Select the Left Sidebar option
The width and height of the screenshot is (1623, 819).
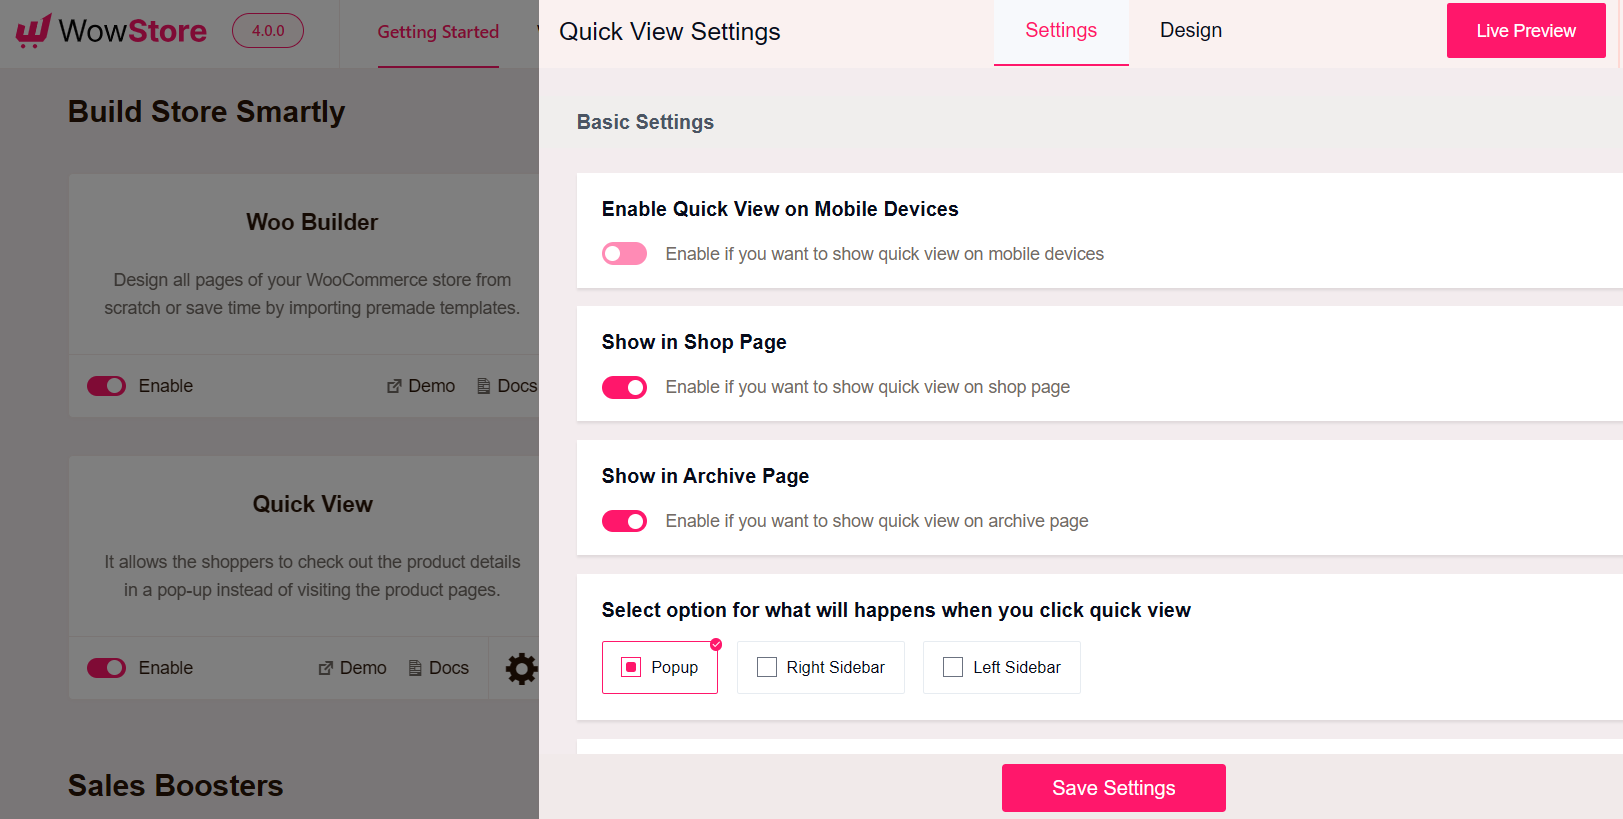pos(1001,667)
